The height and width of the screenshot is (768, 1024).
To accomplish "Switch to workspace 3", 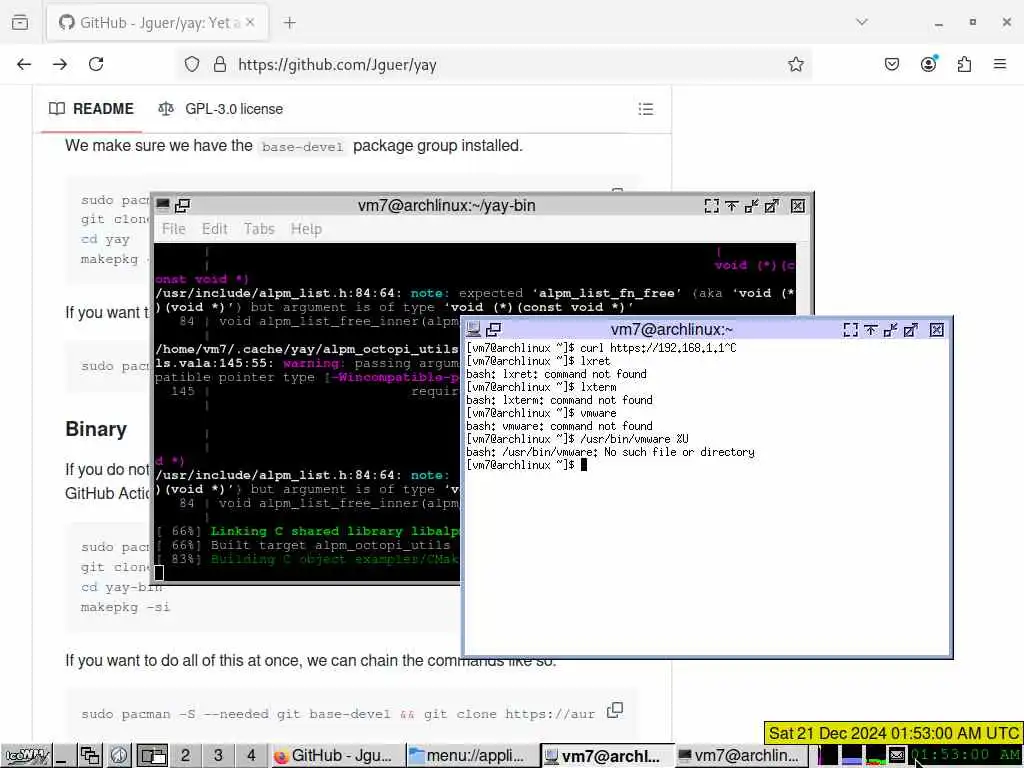I will click(x=218, y=756).
